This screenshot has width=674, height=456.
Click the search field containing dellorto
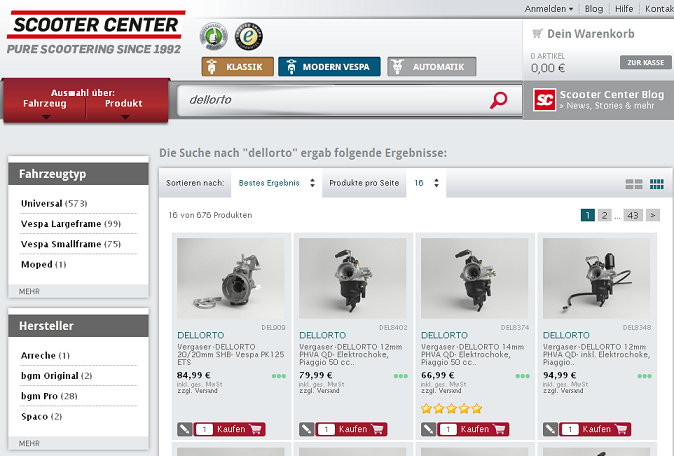[333, 100]
